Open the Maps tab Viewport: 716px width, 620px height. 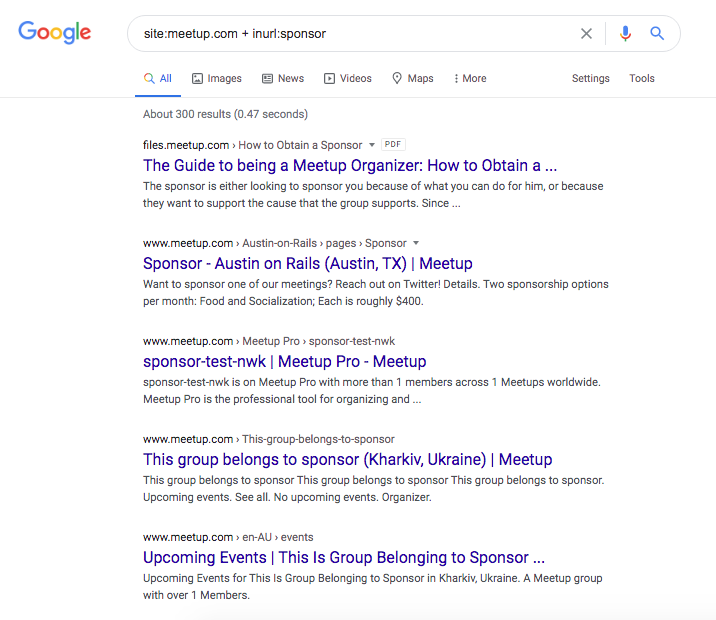[413, 79]
